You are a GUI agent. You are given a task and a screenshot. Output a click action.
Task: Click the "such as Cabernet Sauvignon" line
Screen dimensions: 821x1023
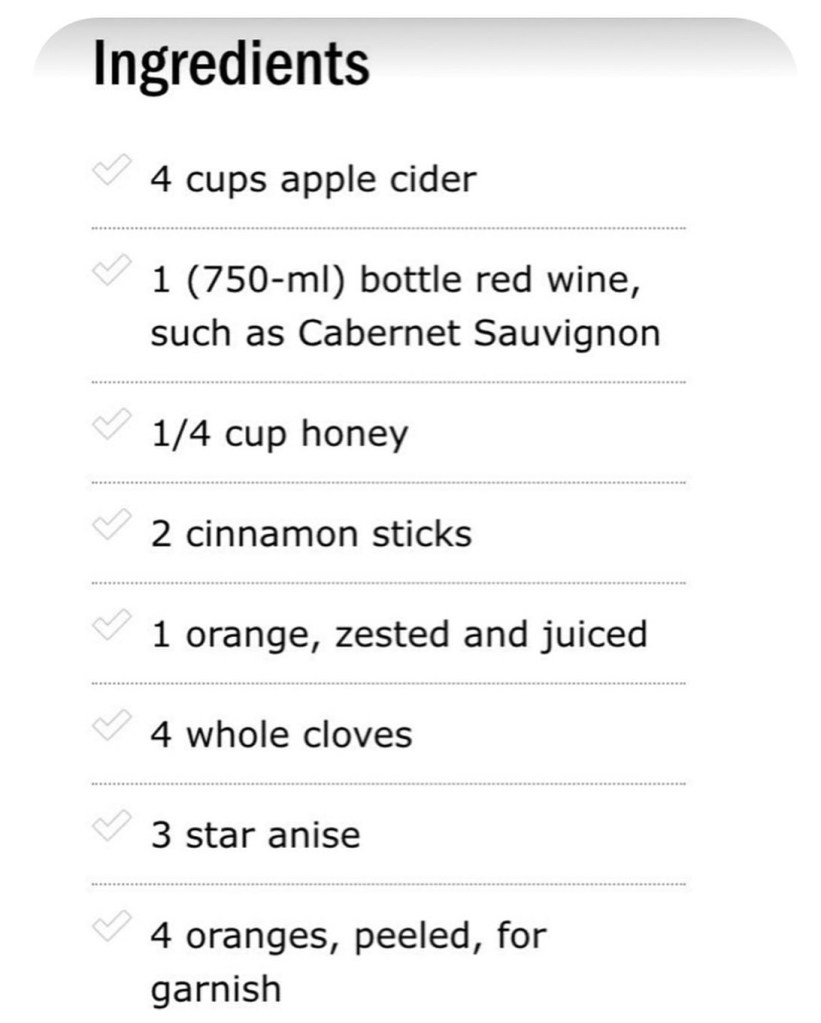coord(405,333)
